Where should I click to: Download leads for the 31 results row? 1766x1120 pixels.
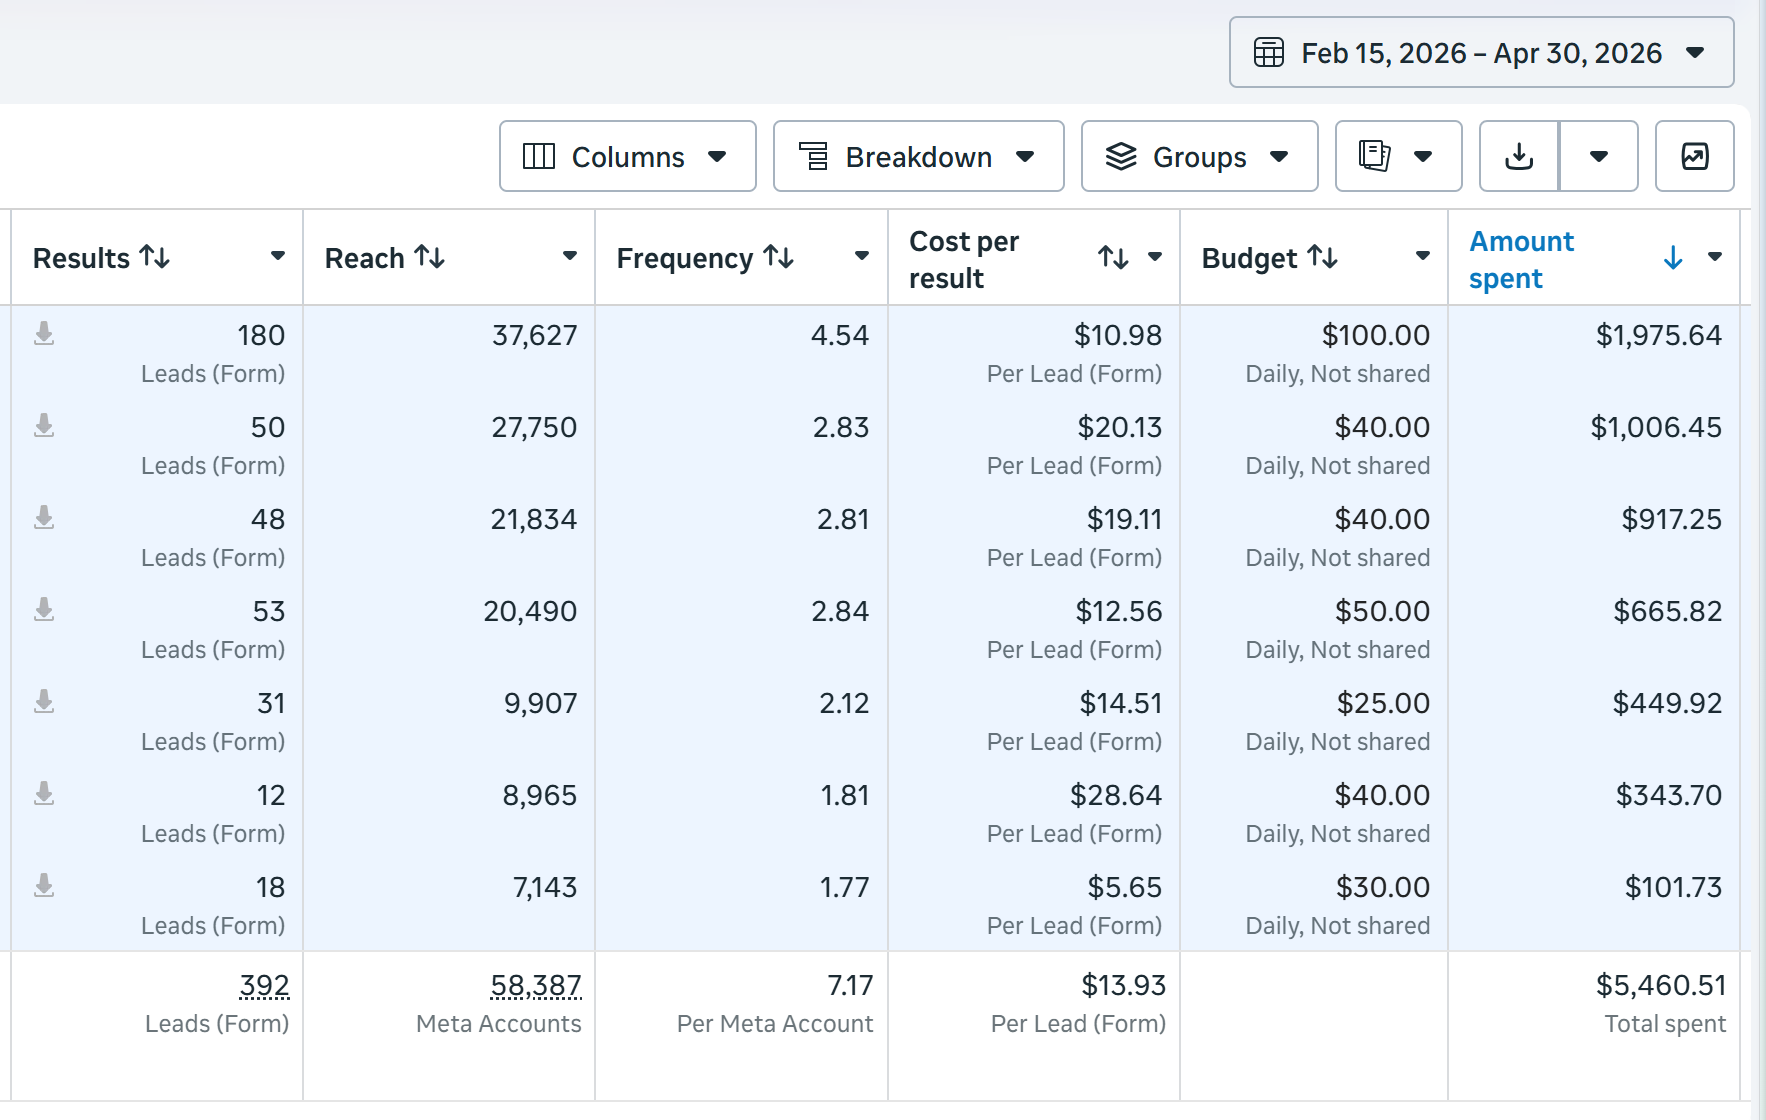(44, 701)
